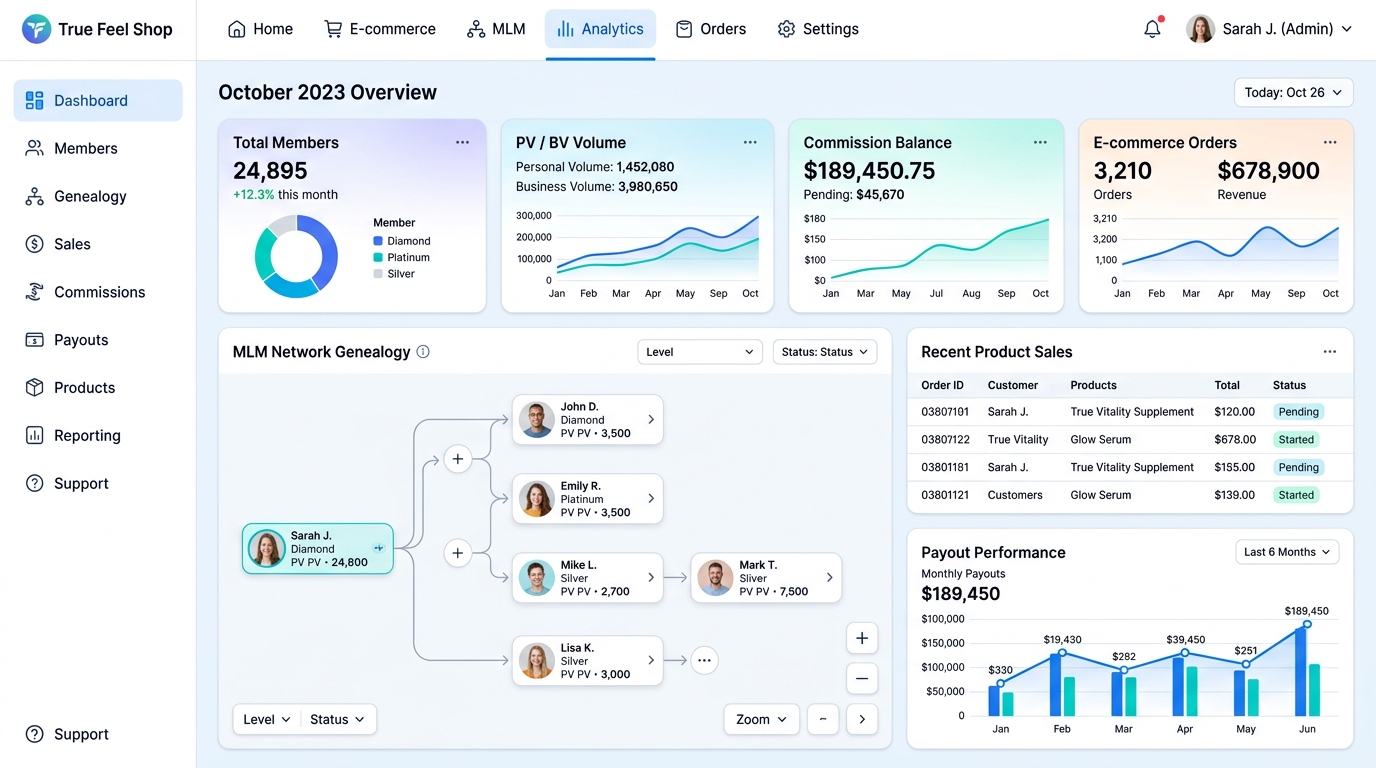Open the PV / BV Volume card options menu
This screenshot has width=1376, height=768.
(x=750, y=142)
